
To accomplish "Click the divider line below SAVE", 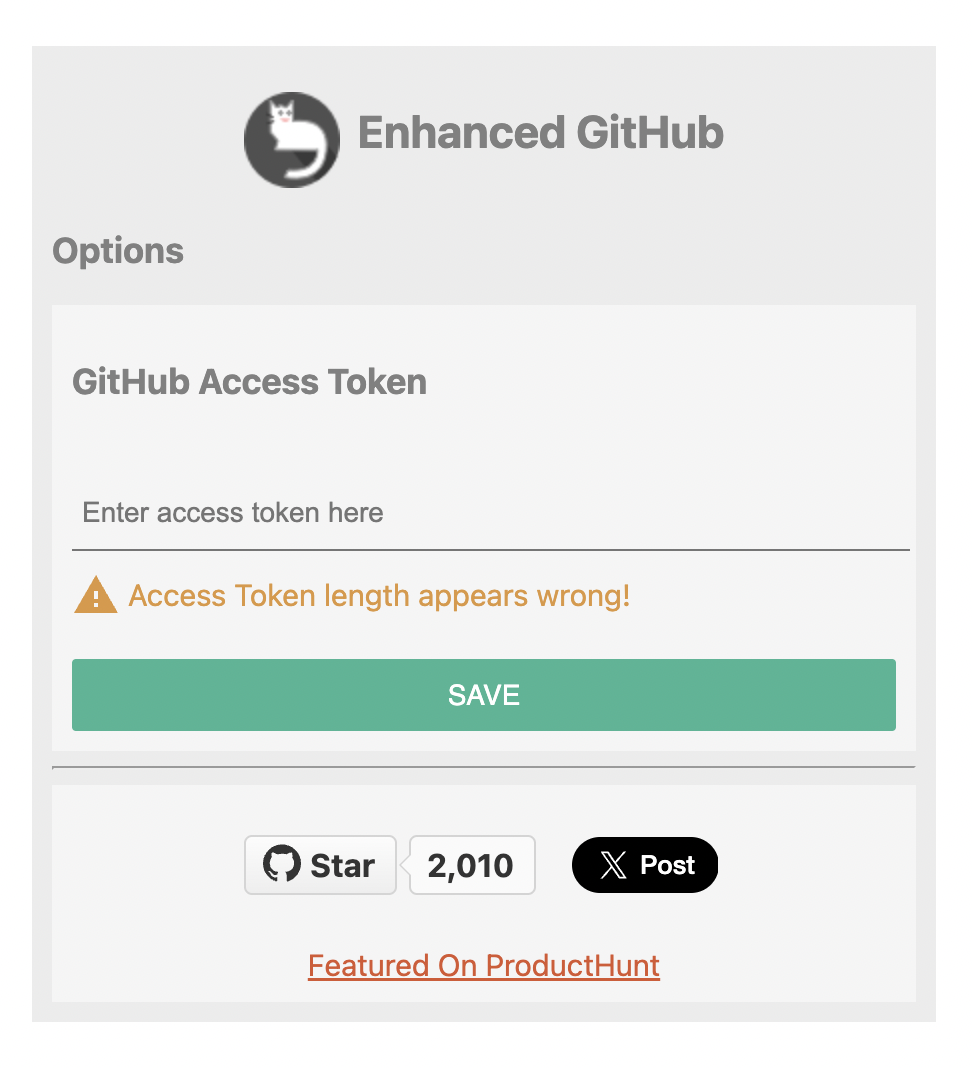I will [483, 767].
